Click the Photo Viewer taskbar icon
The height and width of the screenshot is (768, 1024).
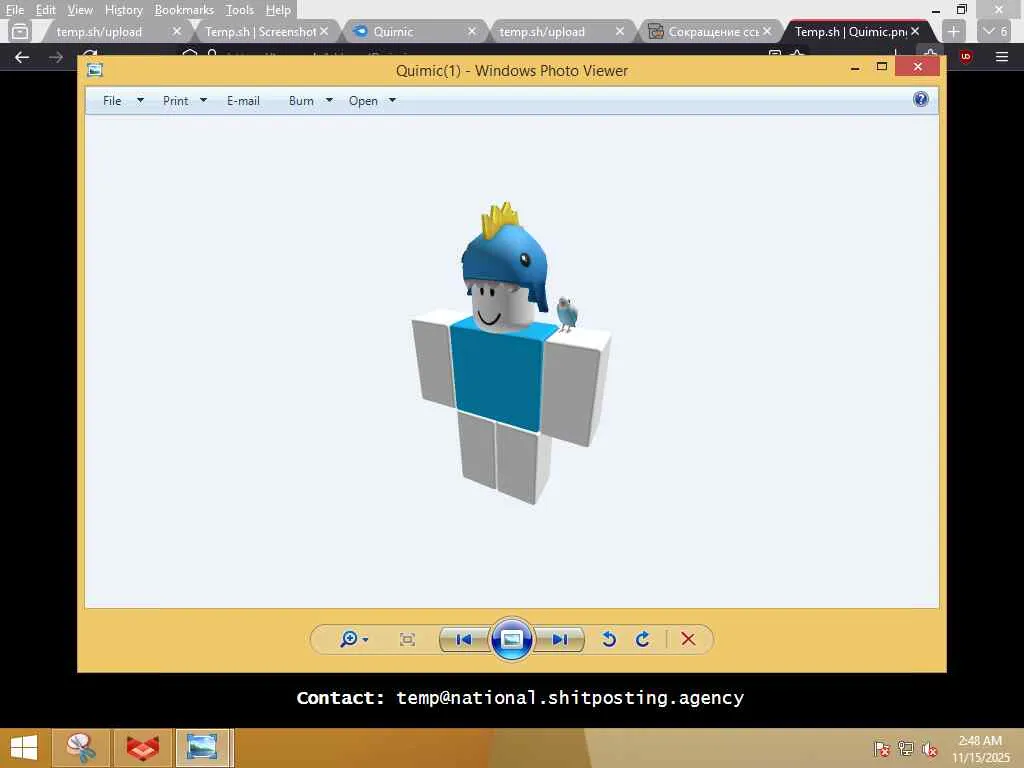coord(202,748)
